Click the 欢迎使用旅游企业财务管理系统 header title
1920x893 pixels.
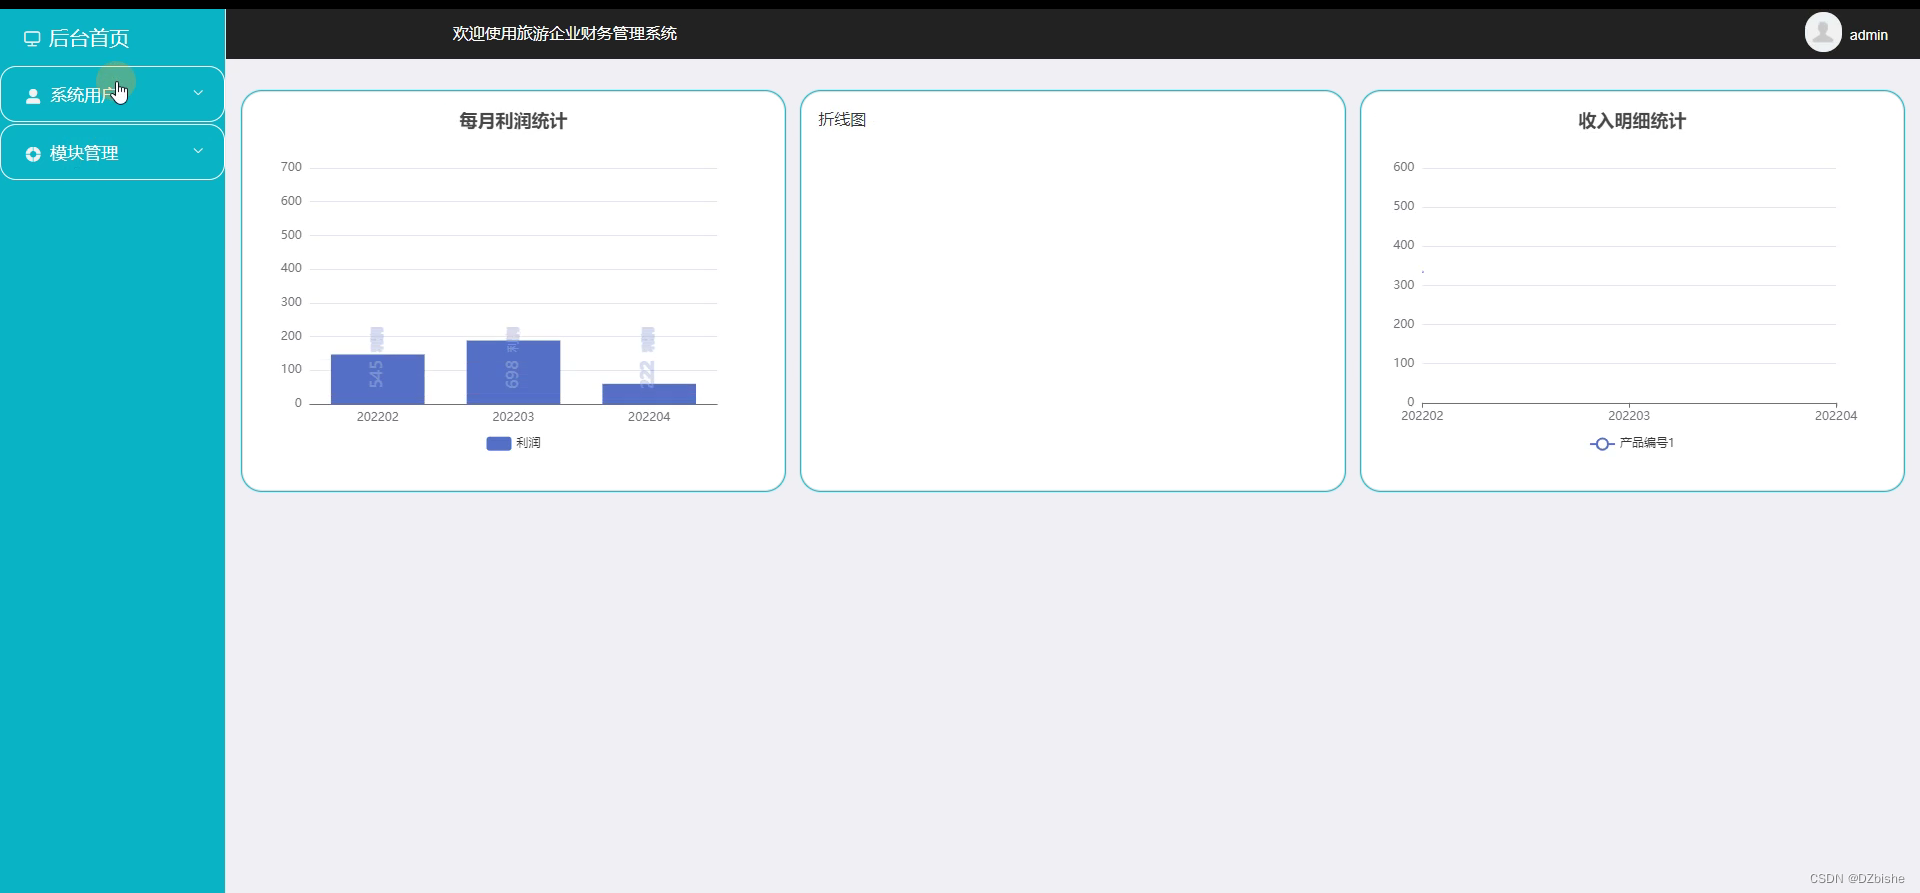[564, 33]
